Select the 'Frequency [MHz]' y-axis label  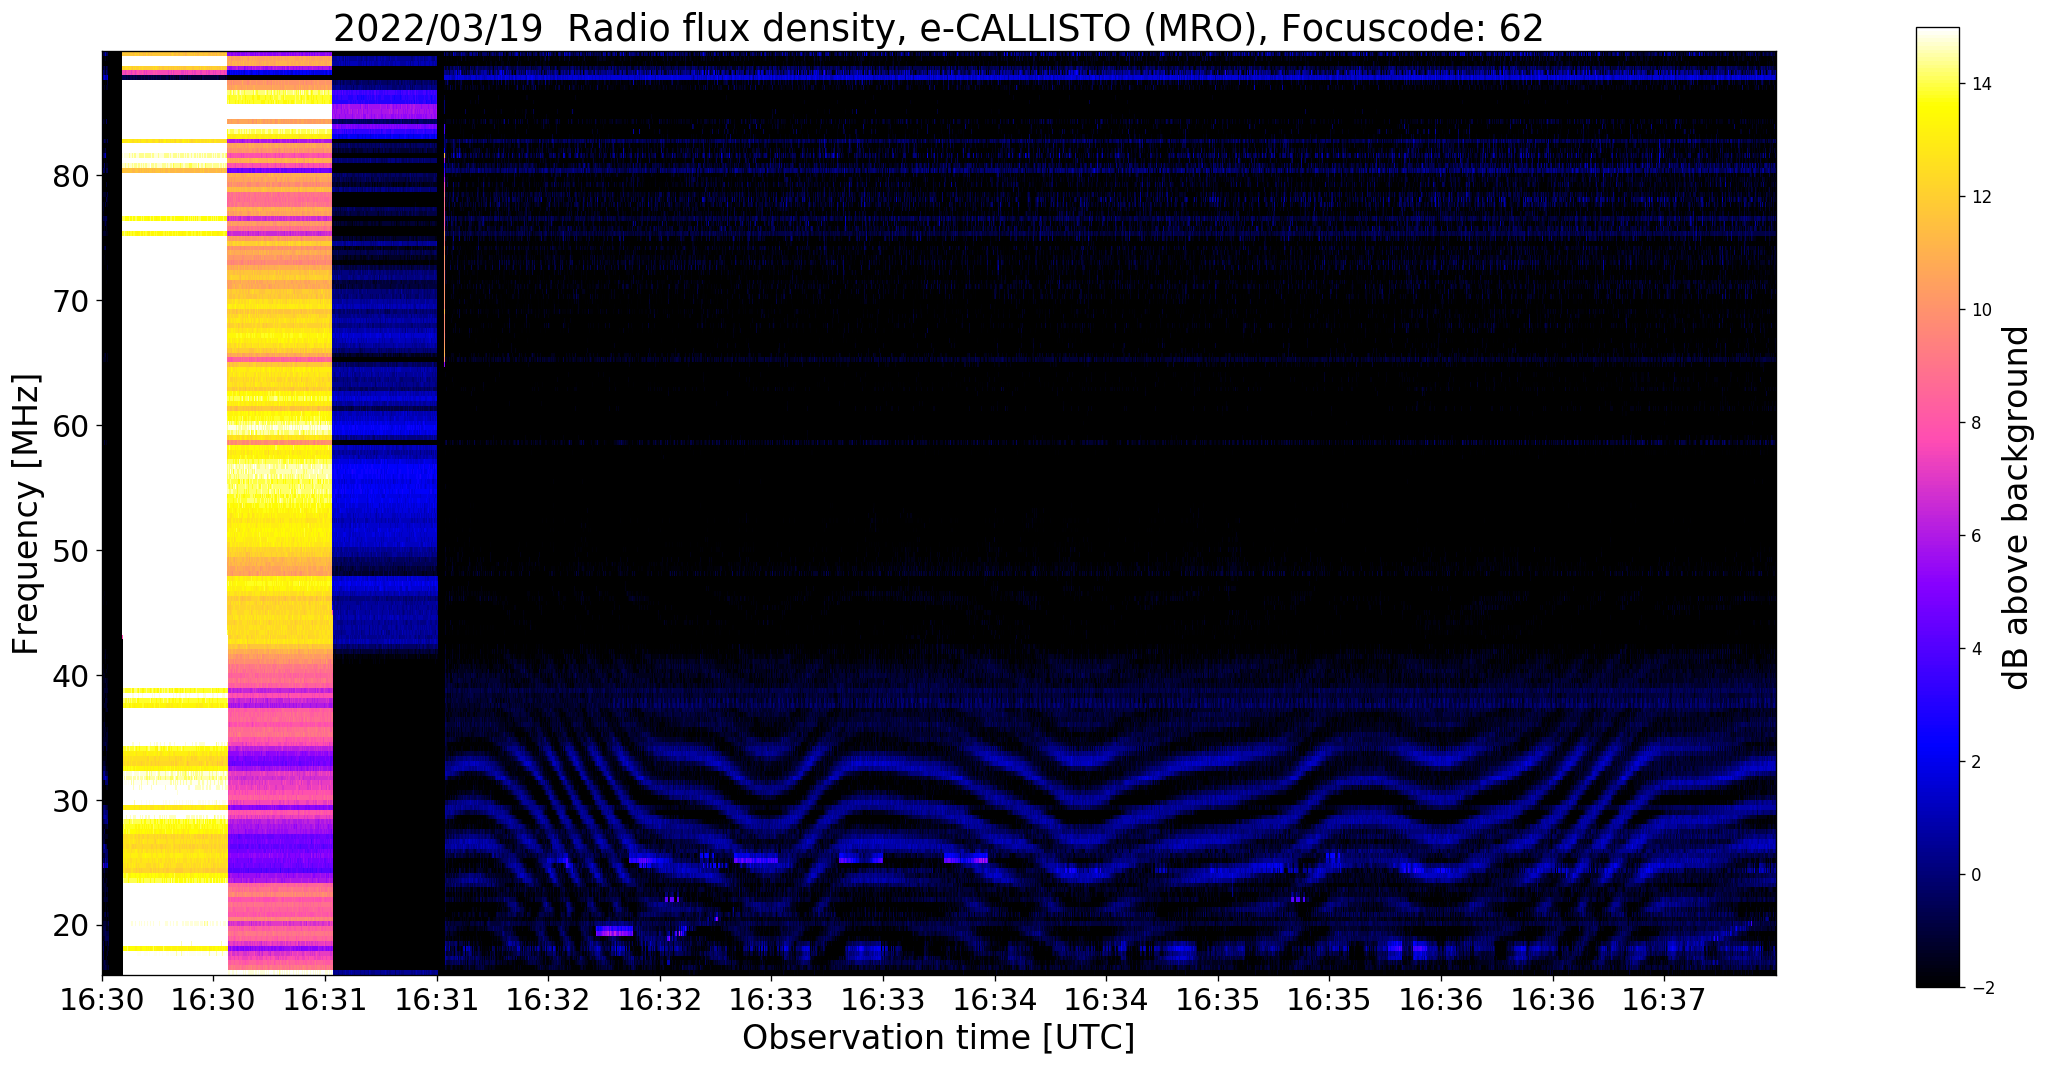(x=27, y=514)
